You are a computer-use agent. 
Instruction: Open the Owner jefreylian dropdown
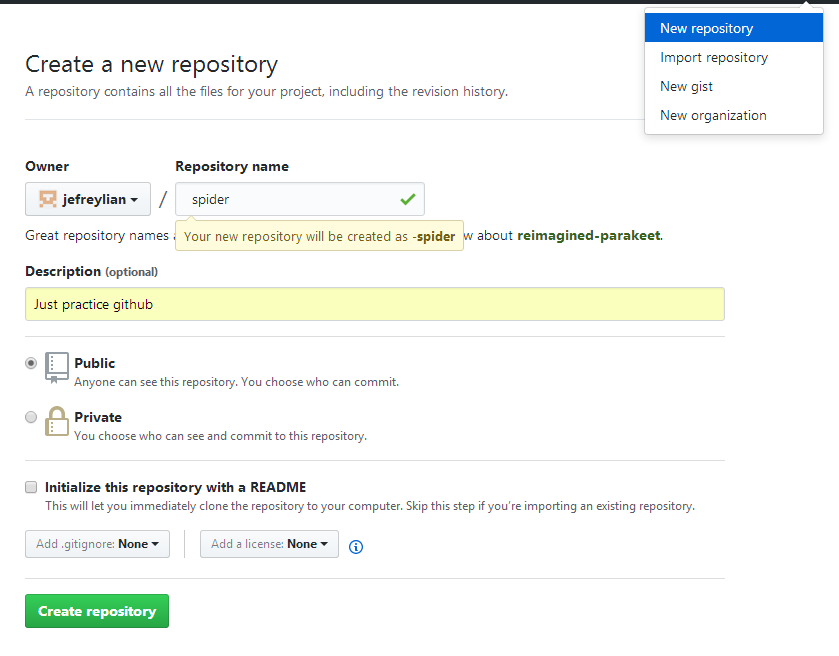[x=88, y=199]
